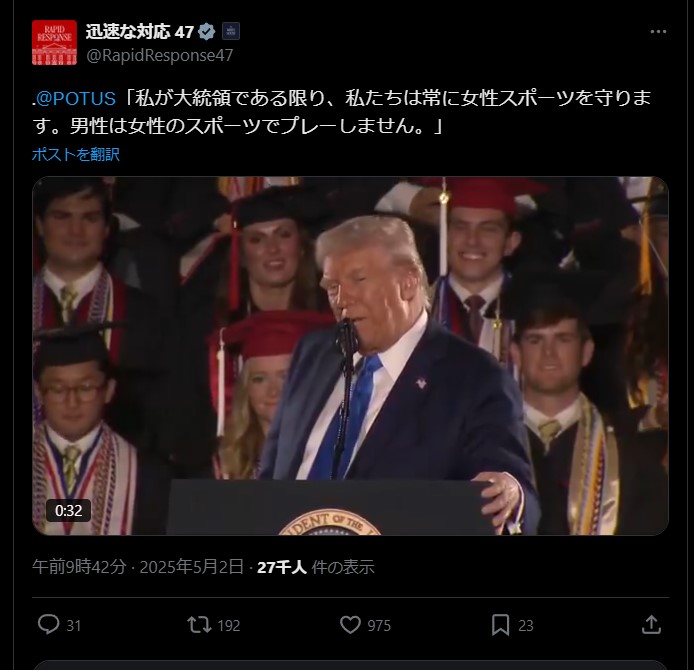The width and height of the screenshot is (694, 670).
Task: Bookmark this post
Action: pos(500,625)
